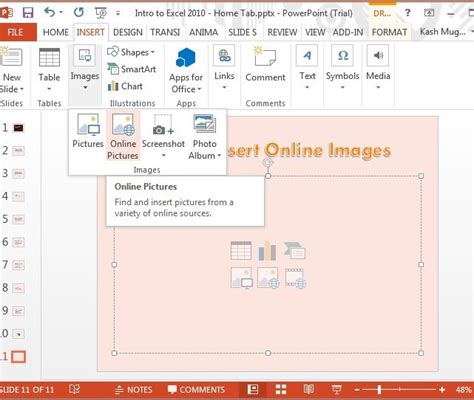The image size is (474, 400).
Task: Click the Insert SmartArt placeholder icon
Action: pyautogui.click(x=295, y=251)
